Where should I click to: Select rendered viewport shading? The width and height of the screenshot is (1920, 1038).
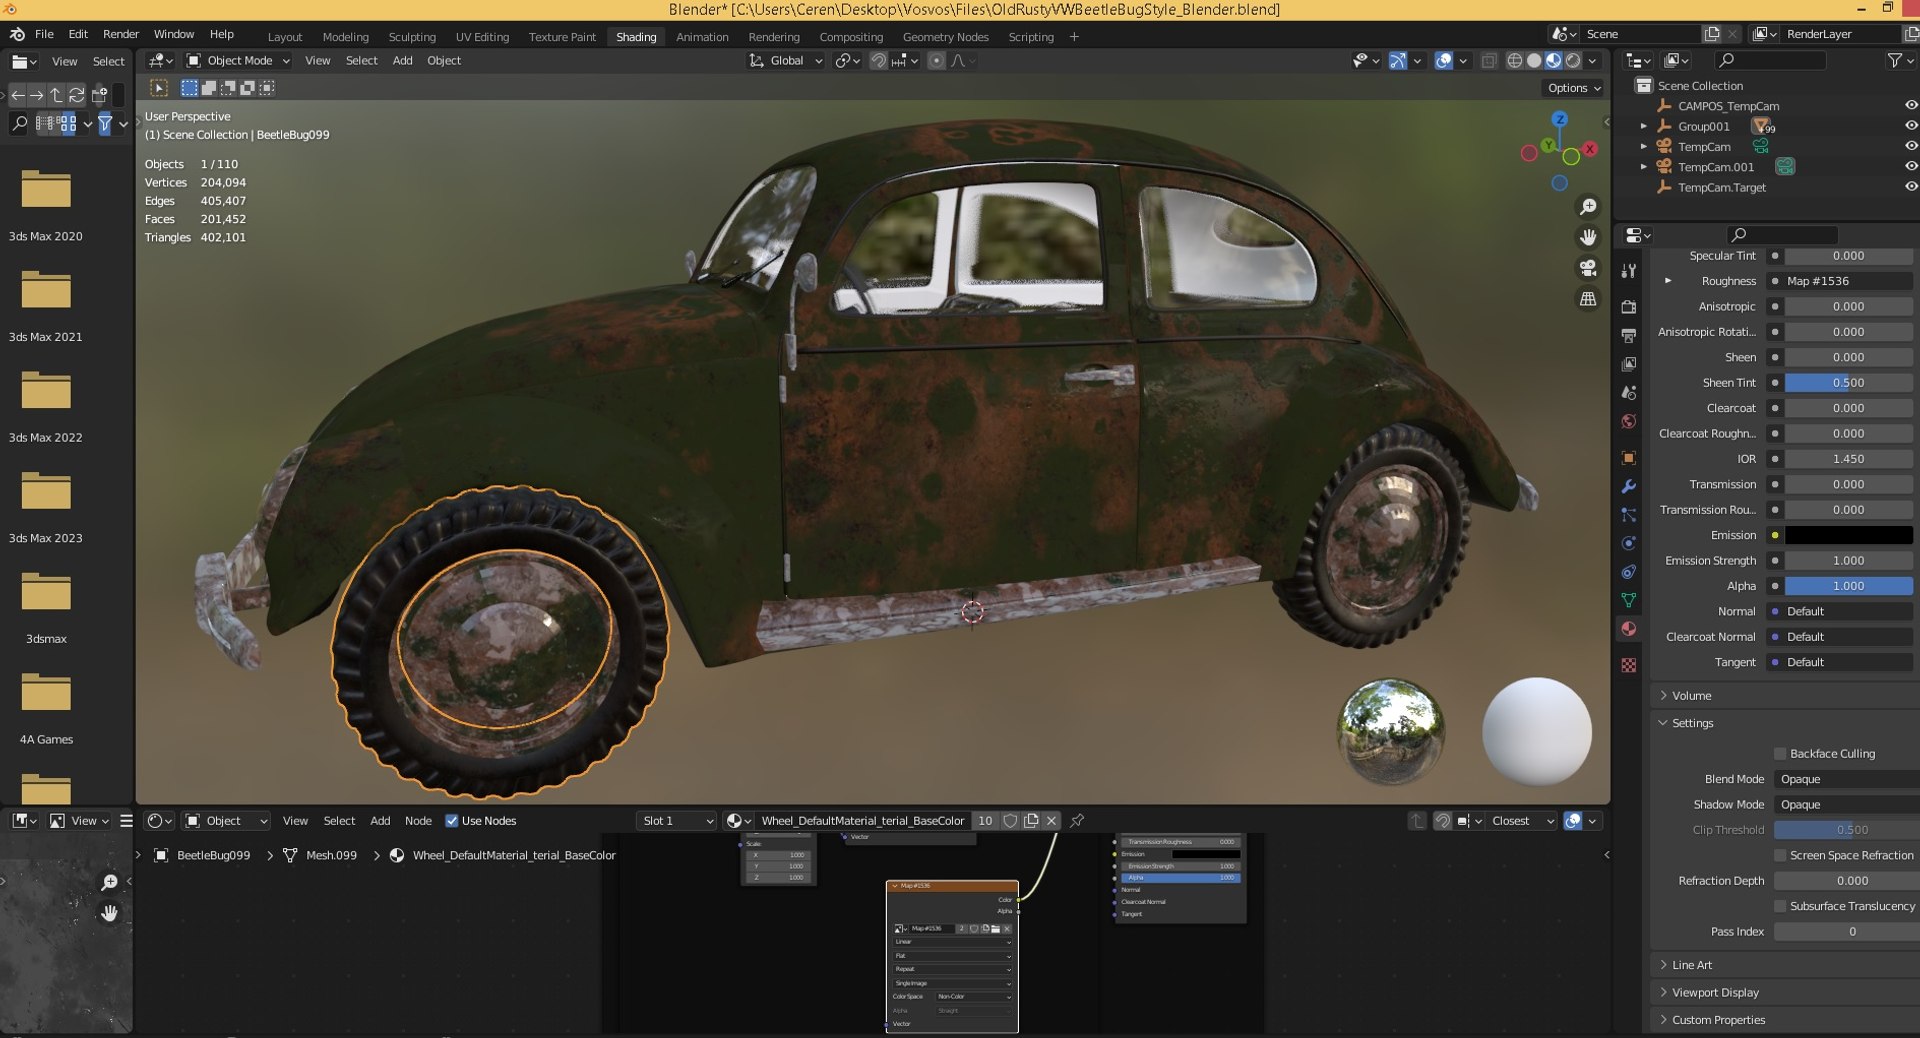(1573, 61)
